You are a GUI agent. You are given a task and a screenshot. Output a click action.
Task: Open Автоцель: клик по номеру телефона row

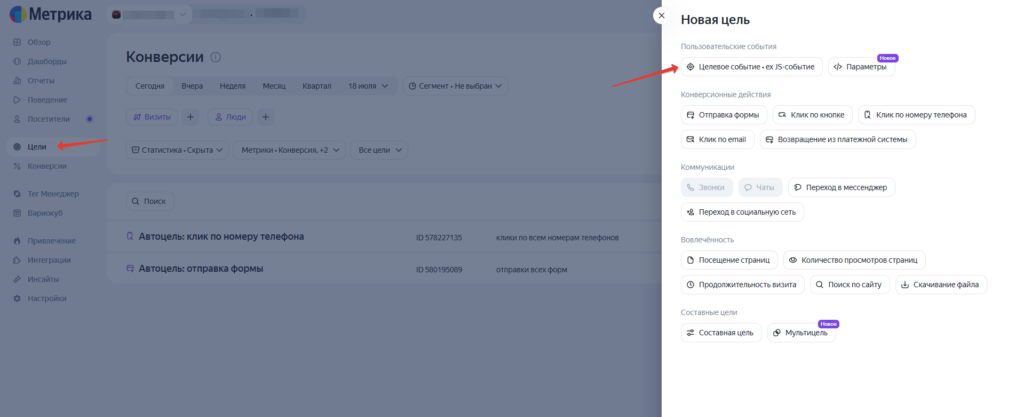pos(384,237)
